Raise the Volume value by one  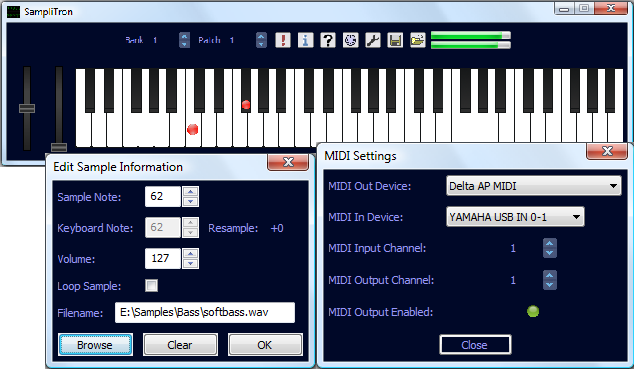(x=190, y=254)
